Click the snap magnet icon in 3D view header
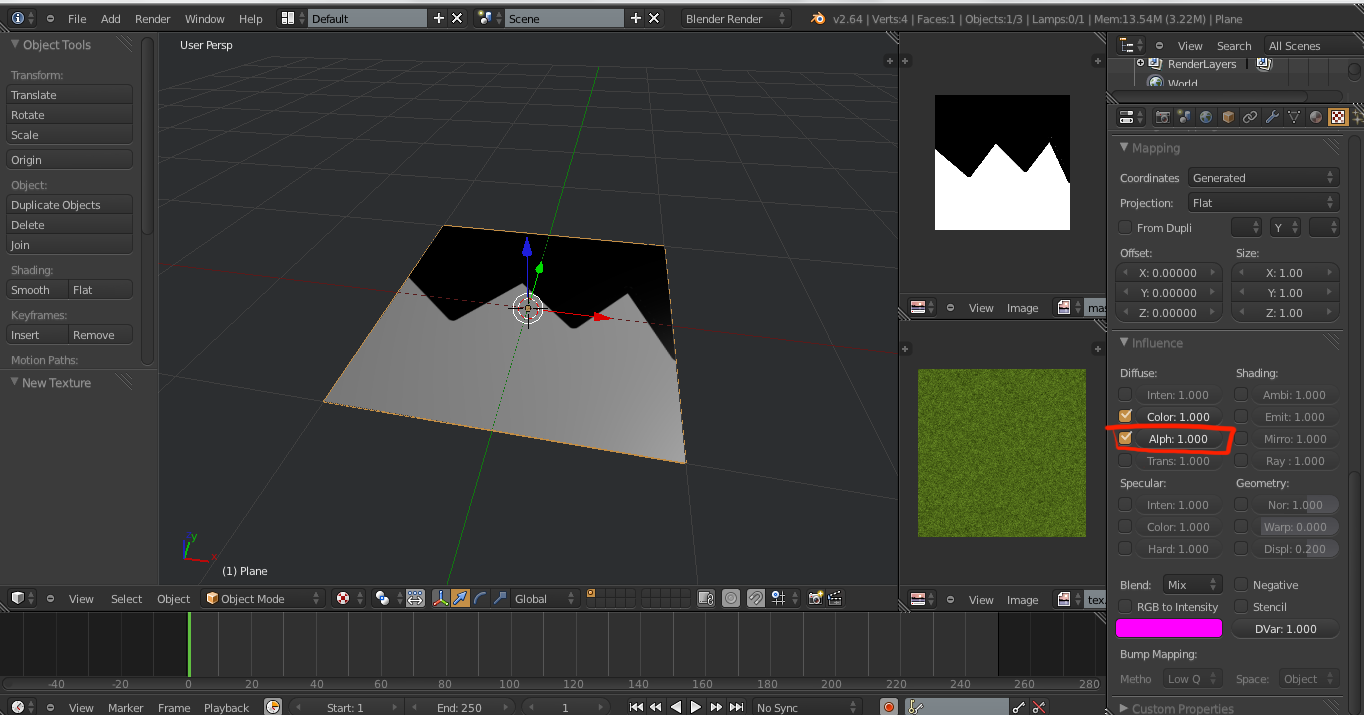Screen dimensions: 1366x715 [756, 598]
